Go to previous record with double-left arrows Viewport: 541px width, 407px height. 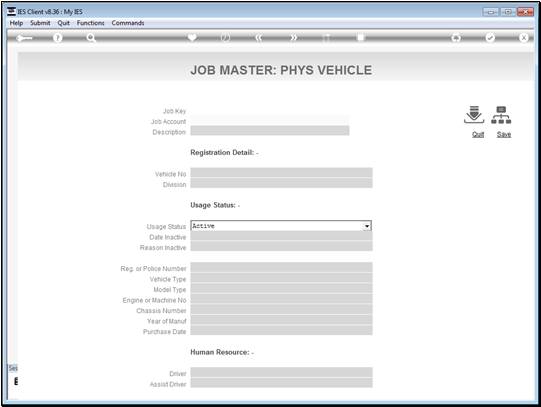click(x=259, y=38)
